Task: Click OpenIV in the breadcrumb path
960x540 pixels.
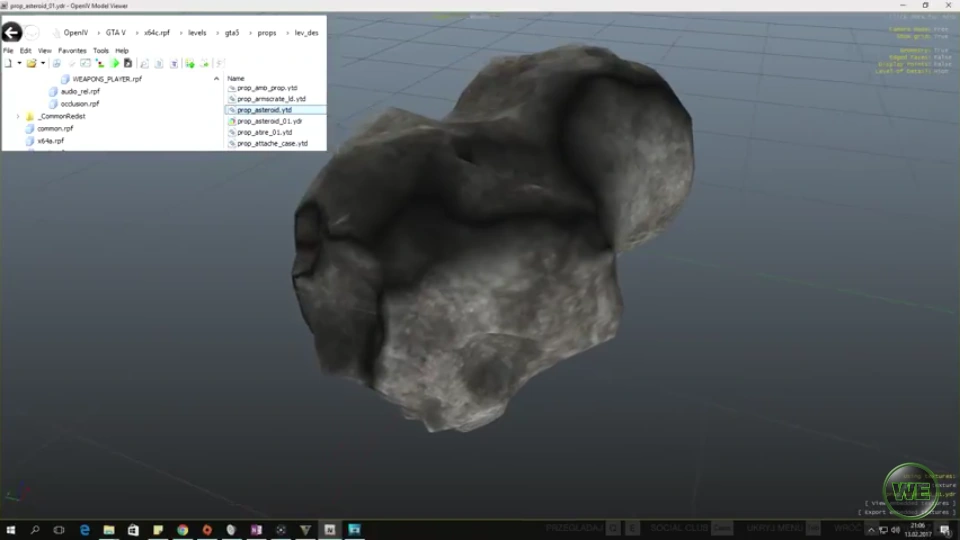Action: pyautogui.click(x=76, y=32)
